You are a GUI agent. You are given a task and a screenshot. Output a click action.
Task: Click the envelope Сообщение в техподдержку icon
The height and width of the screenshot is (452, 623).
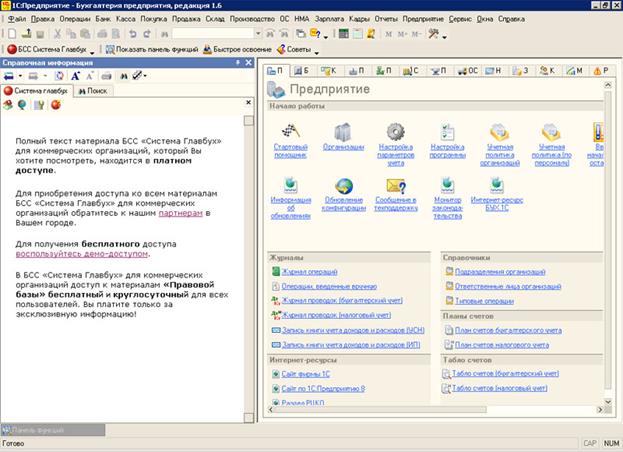pyautogui.click(x=396, y=186)
